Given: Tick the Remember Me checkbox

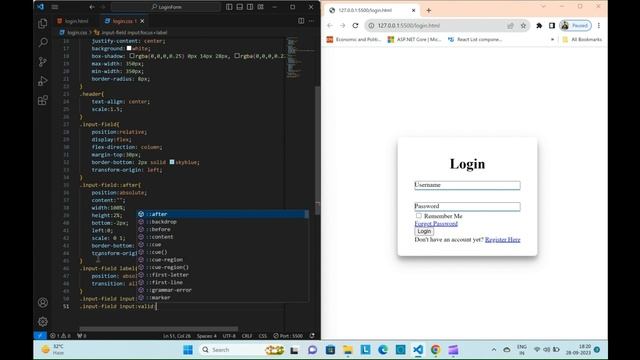Looking at the screenshot, I should coord(419,216).
